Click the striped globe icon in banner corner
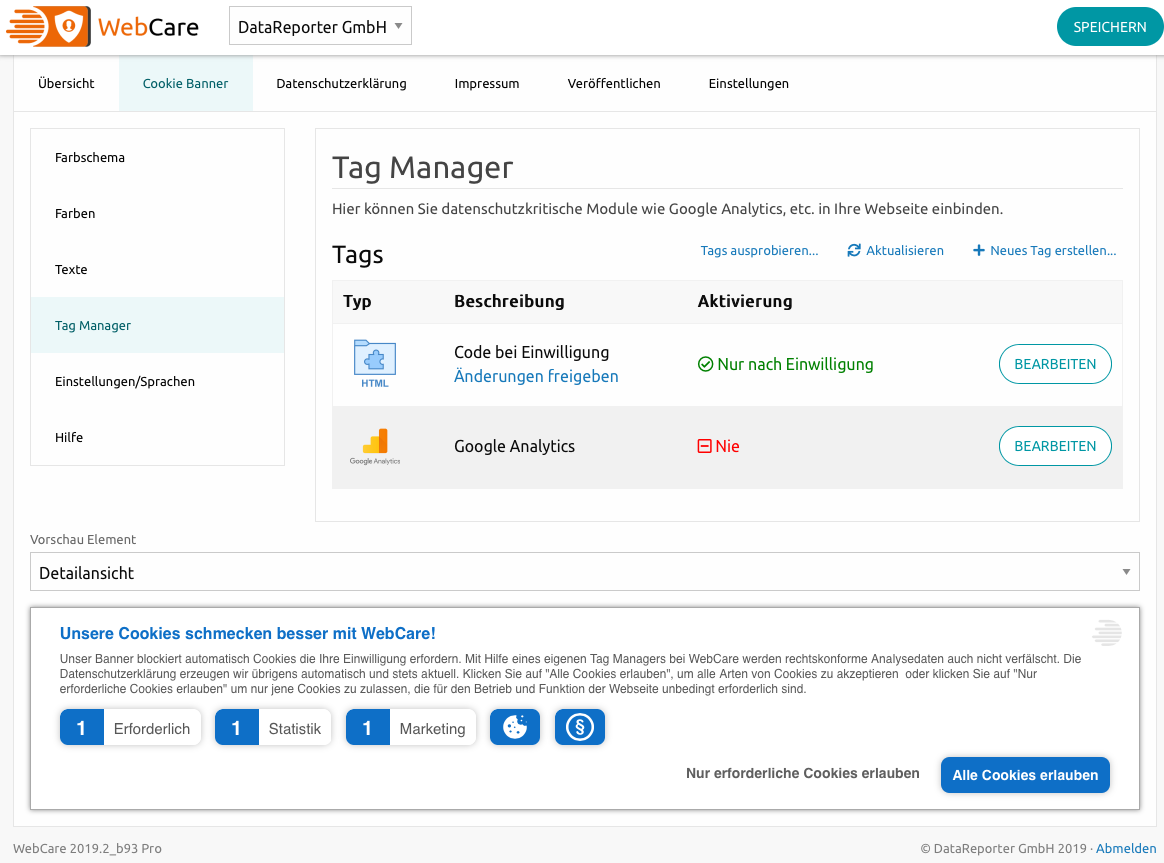 coord(1107,633)
